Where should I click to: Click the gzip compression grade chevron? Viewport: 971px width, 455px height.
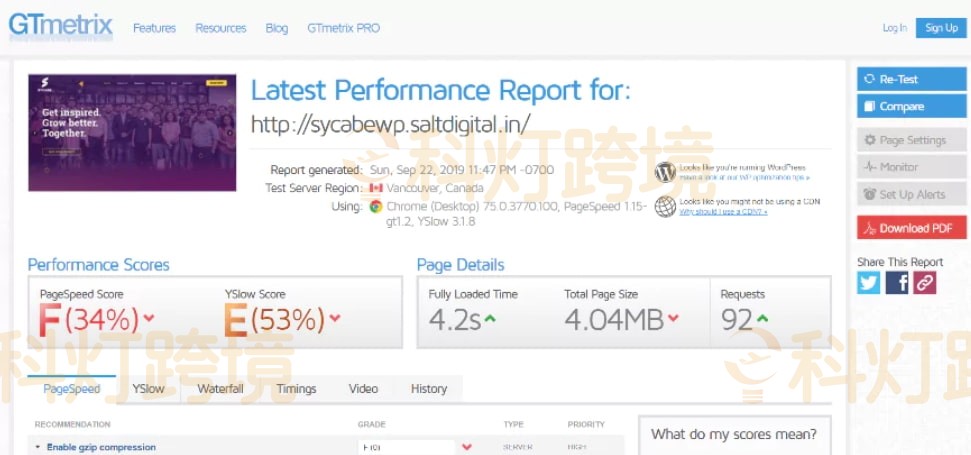[467, 447]
